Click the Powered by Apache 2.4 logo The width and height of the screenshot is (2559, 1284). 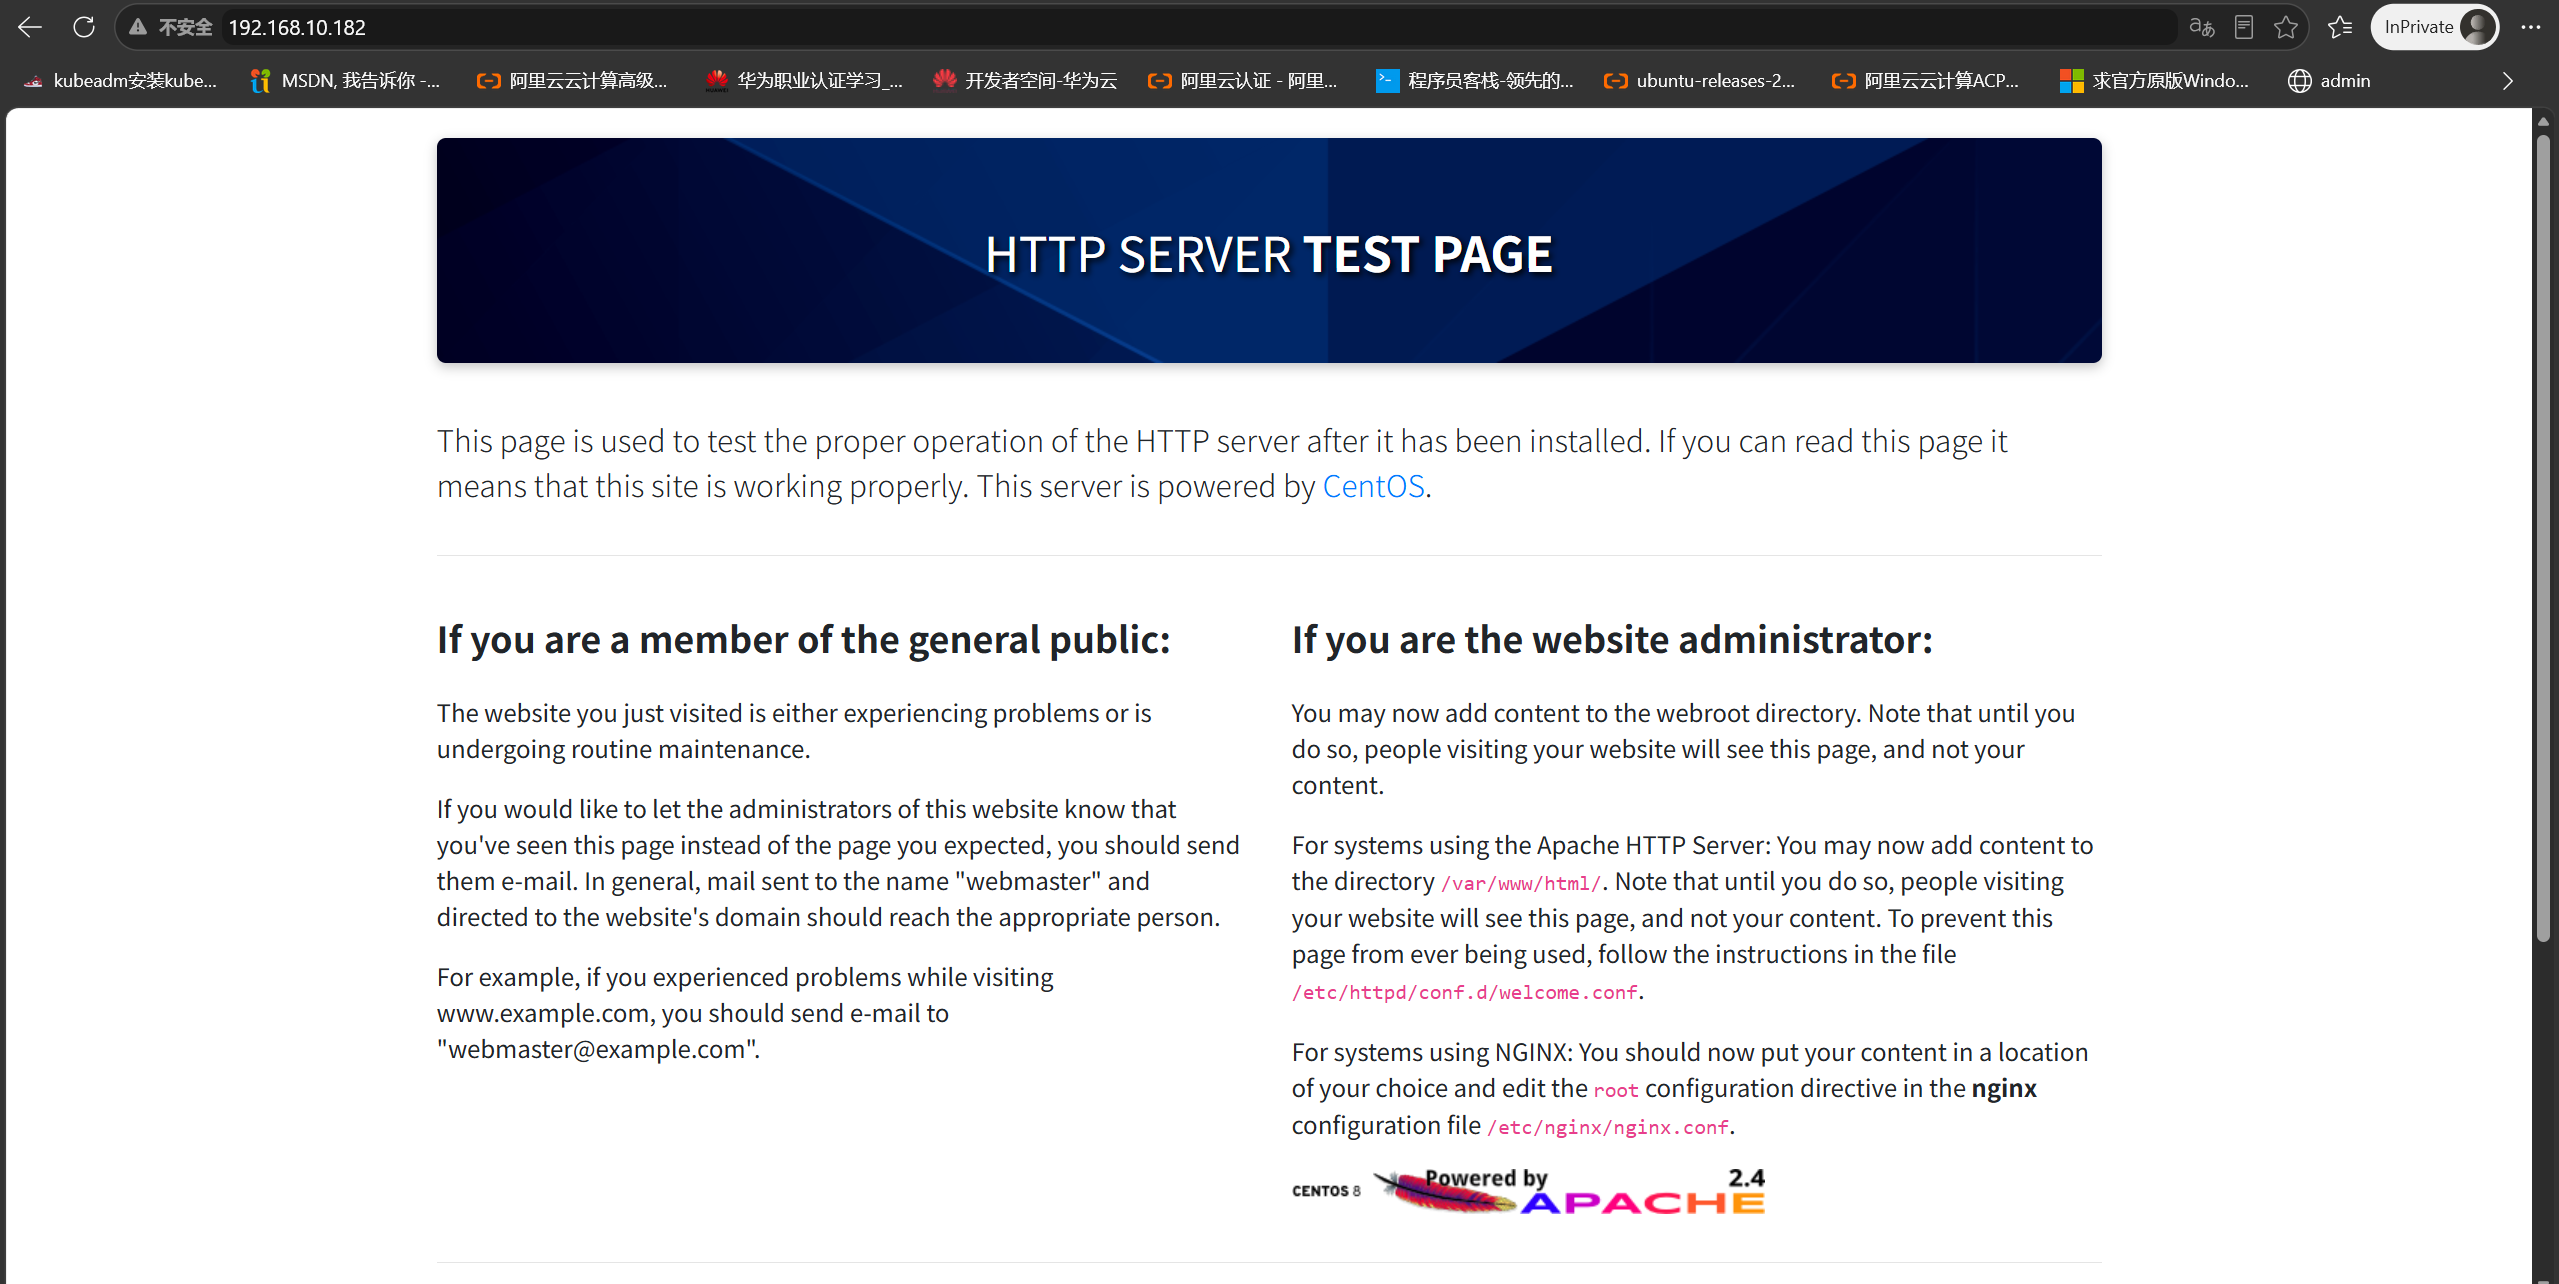click(x=1570, y=1191)
